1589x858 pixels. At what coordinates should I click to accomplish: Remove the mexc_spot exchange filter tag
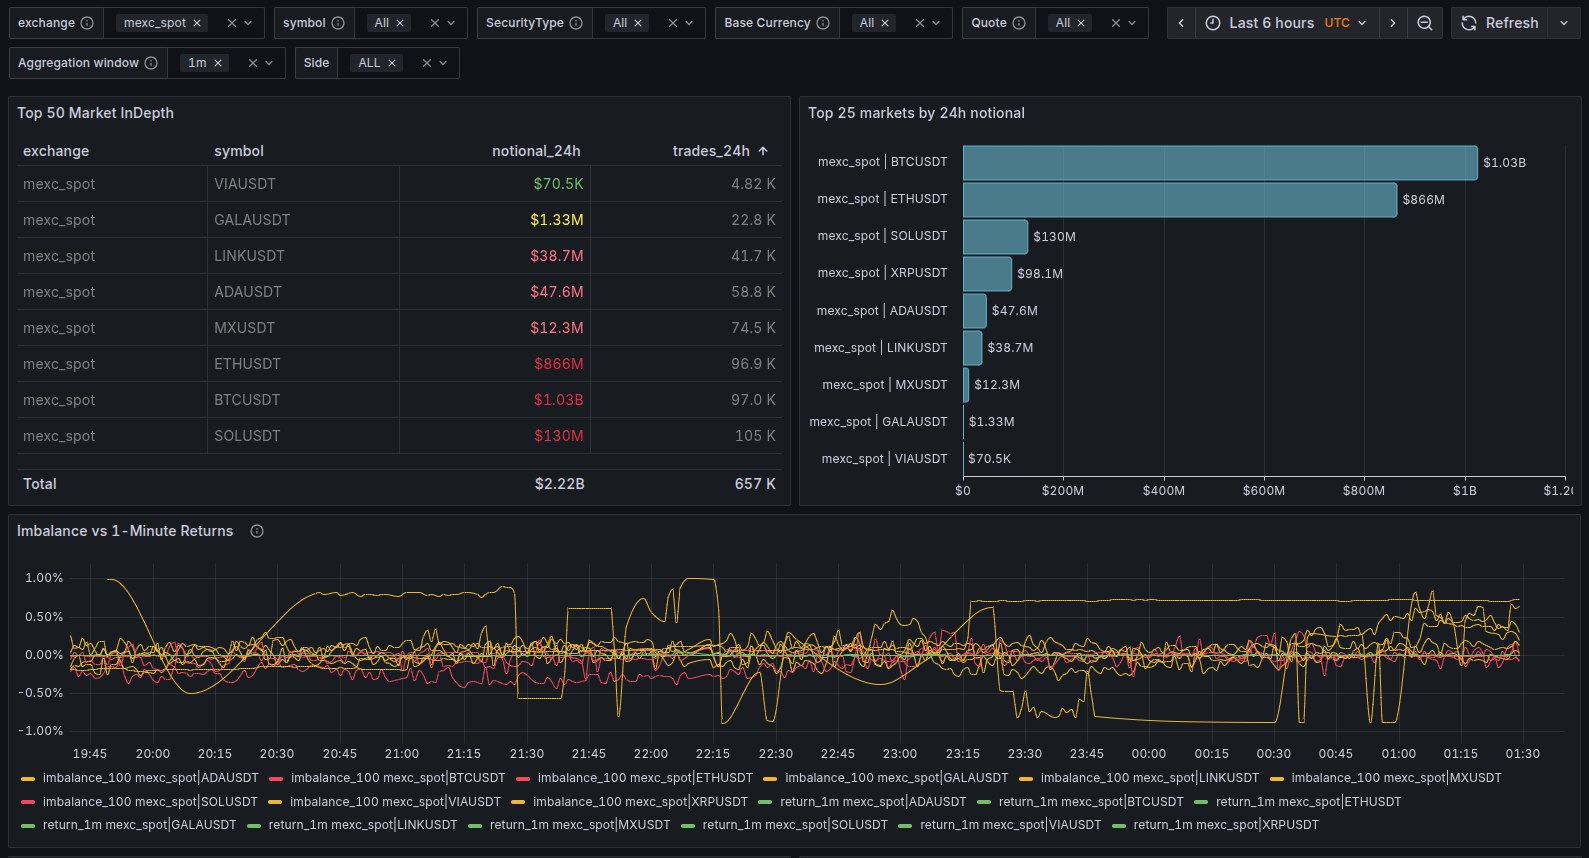pos(197,23)
